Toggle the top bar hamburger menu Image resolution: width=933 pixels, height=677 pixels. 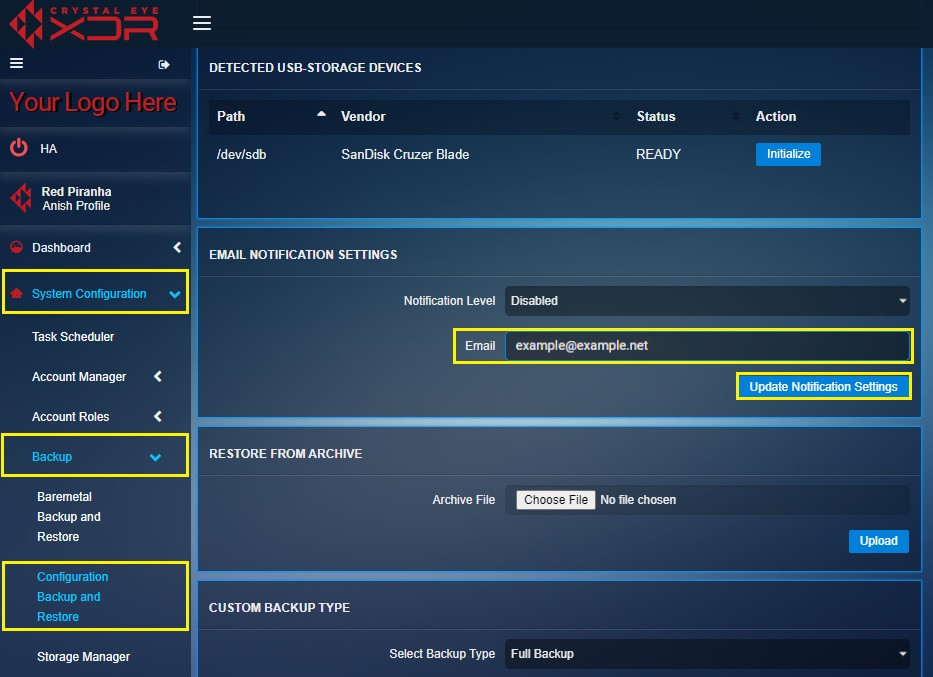202,23
